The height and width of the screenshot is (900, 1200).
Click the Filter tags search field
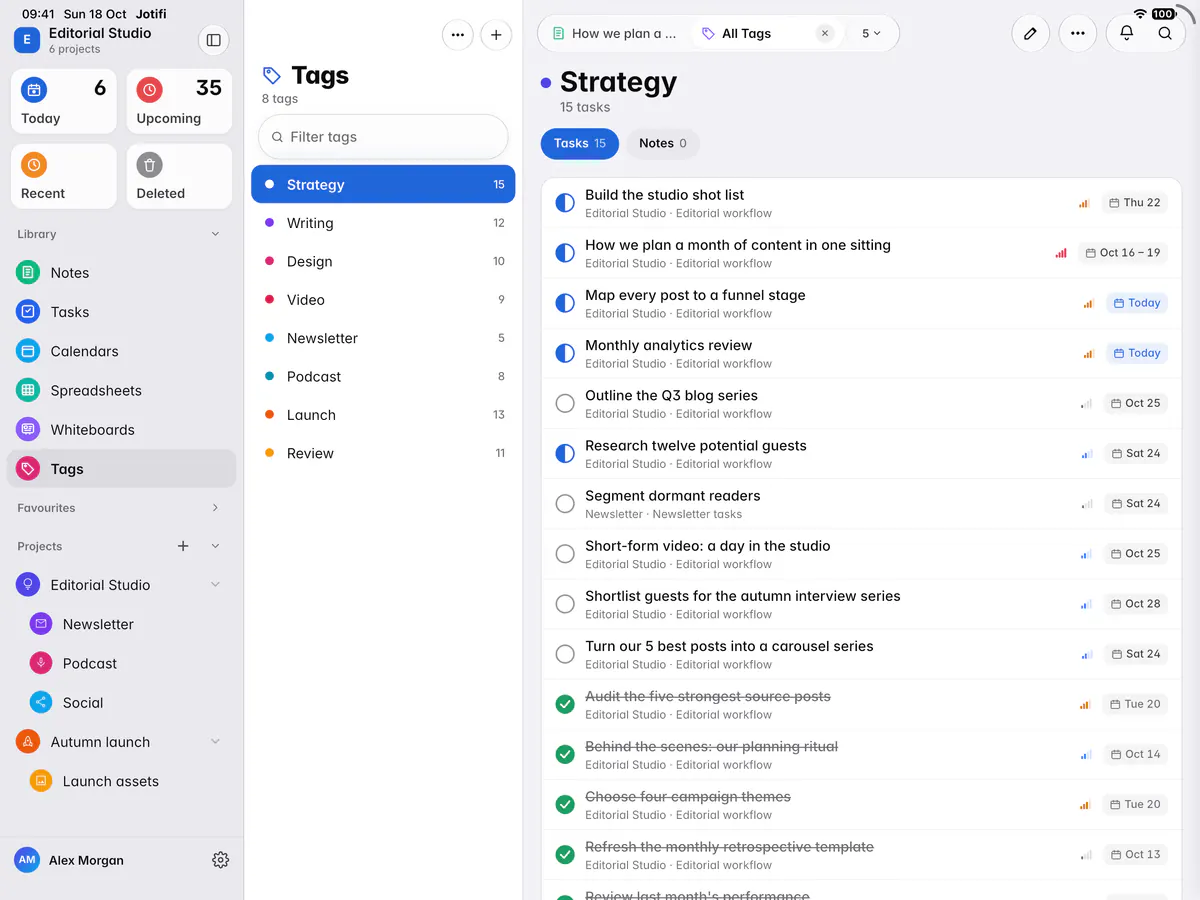tap(383, 137)
